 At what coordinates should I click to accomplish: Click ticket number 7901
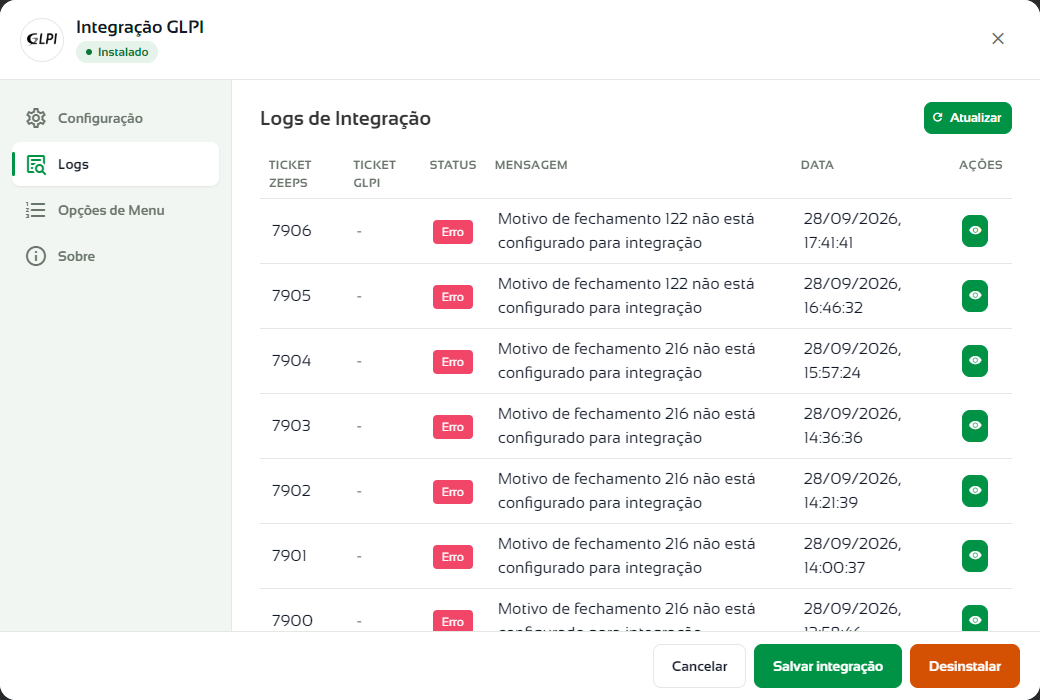(289, 556)
